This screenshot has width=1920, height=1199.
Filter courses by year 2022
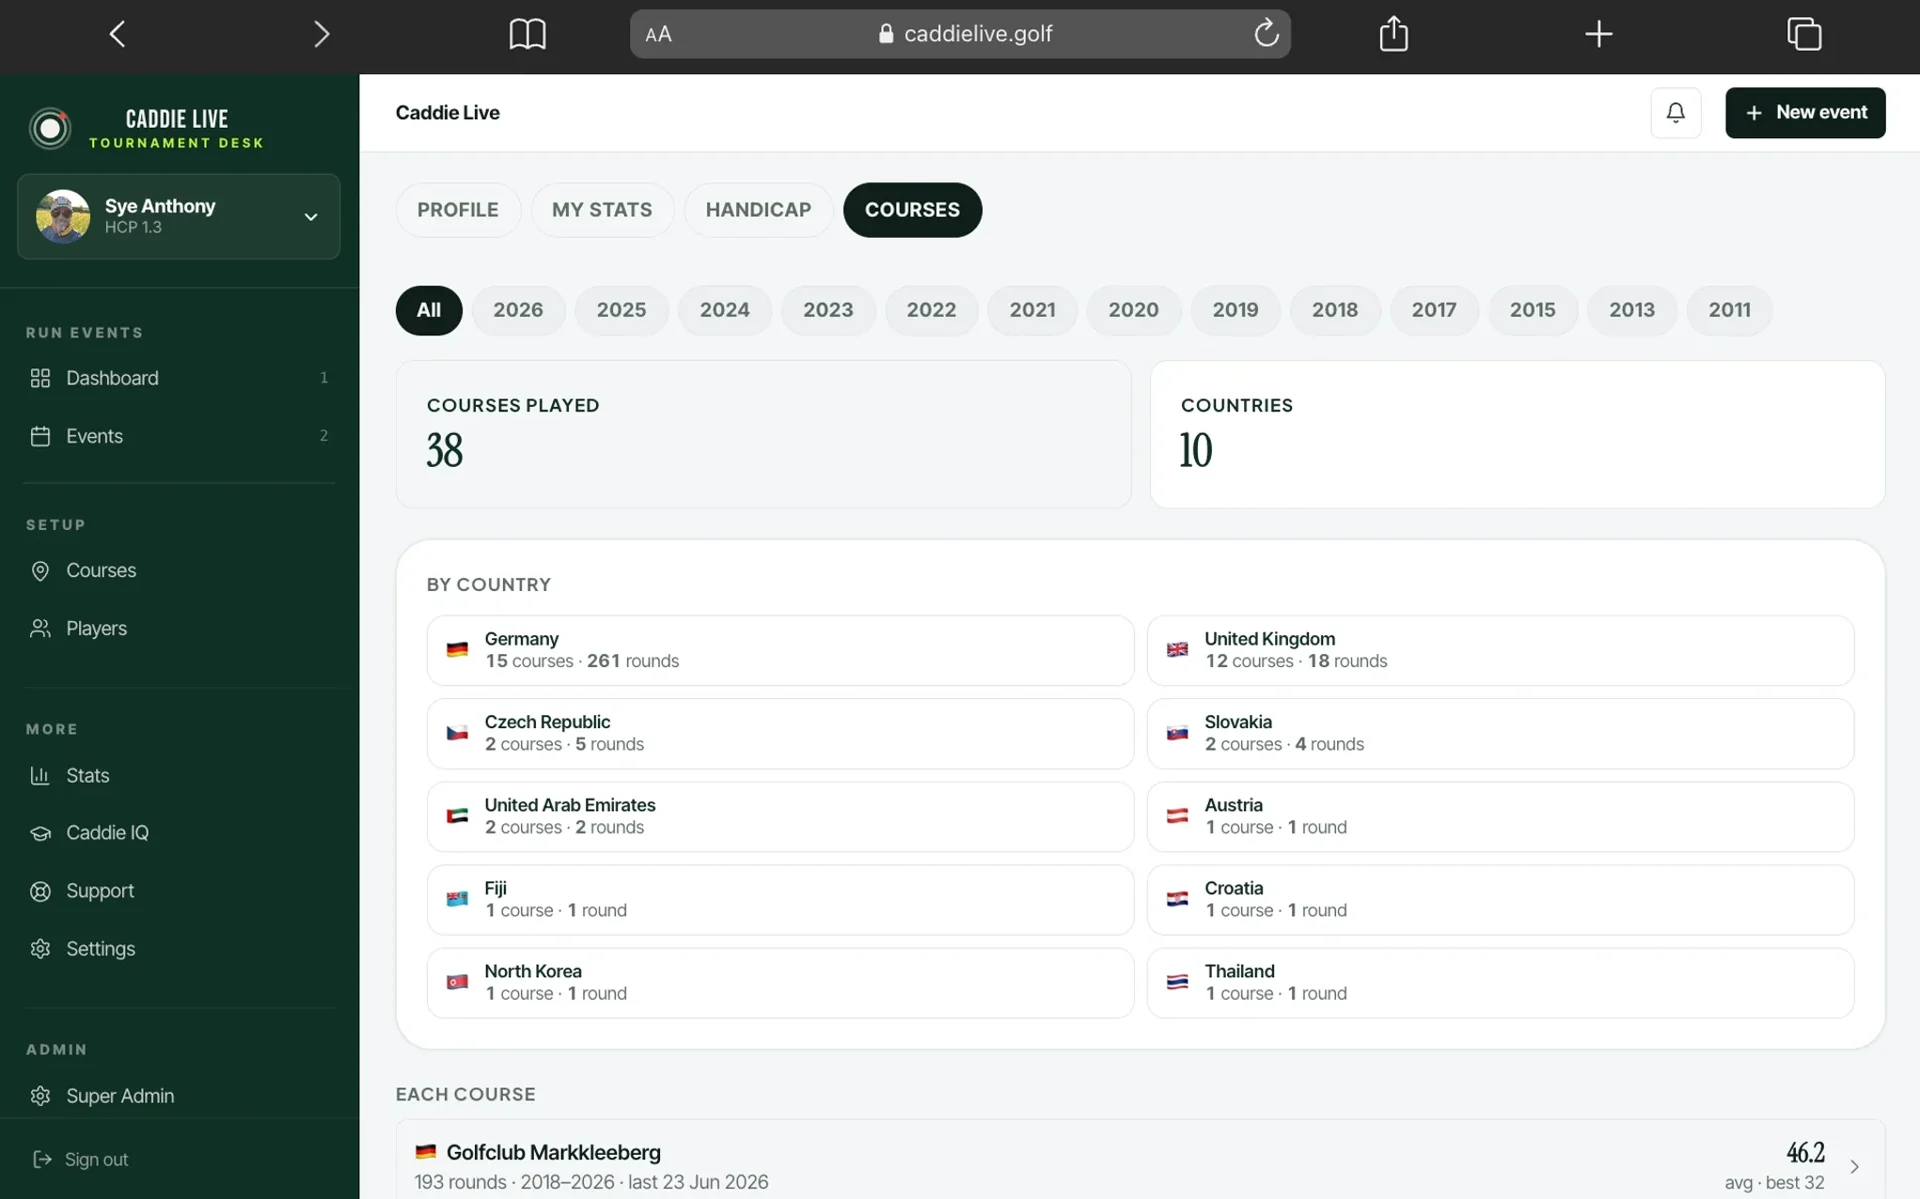coord(931,310)
